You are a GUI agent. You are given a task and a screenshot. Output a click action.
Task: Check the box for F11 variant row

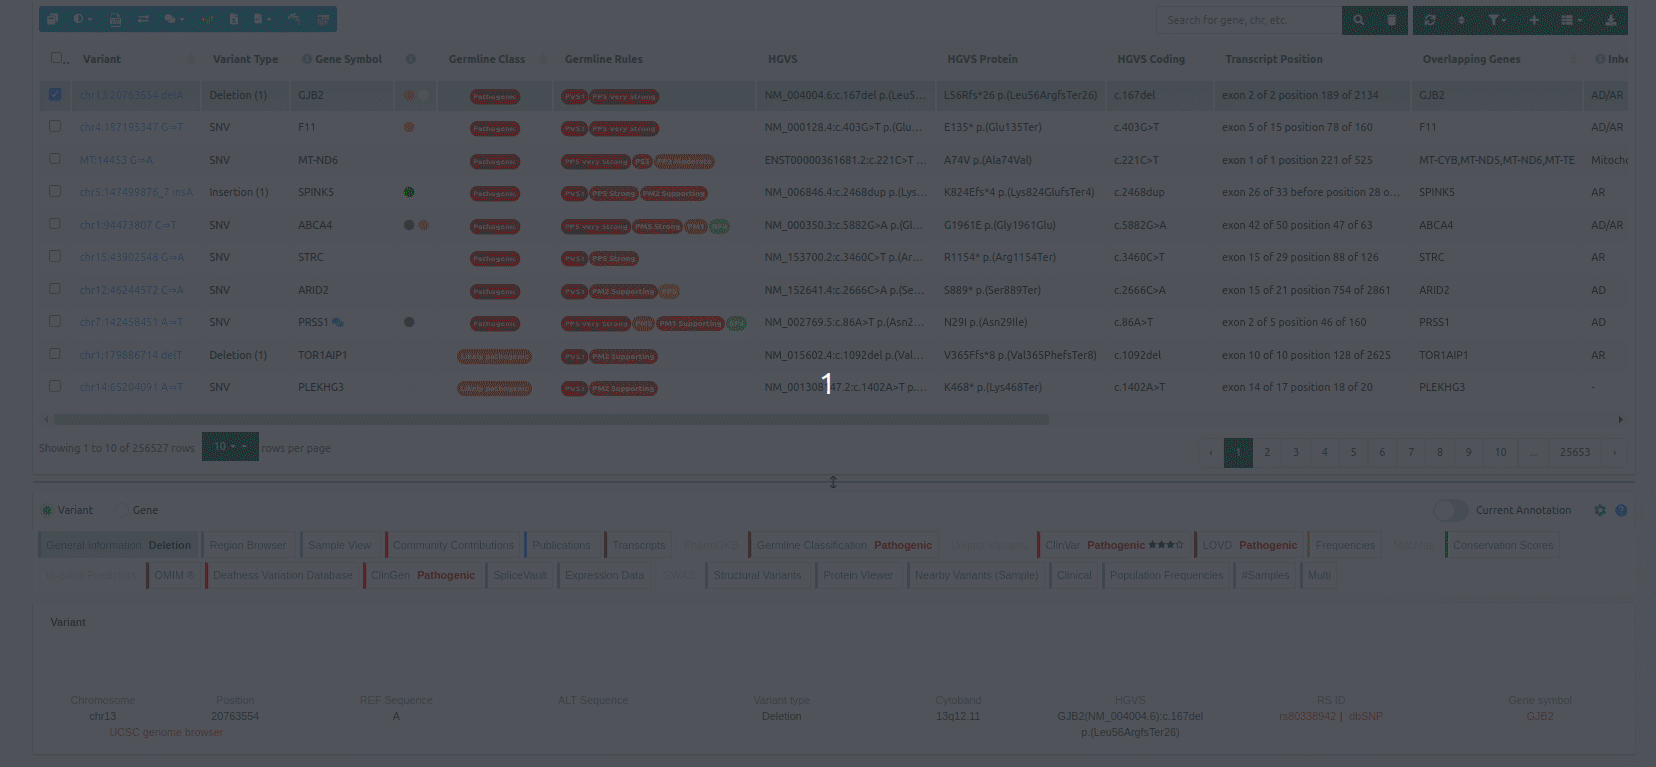(55, 127)
